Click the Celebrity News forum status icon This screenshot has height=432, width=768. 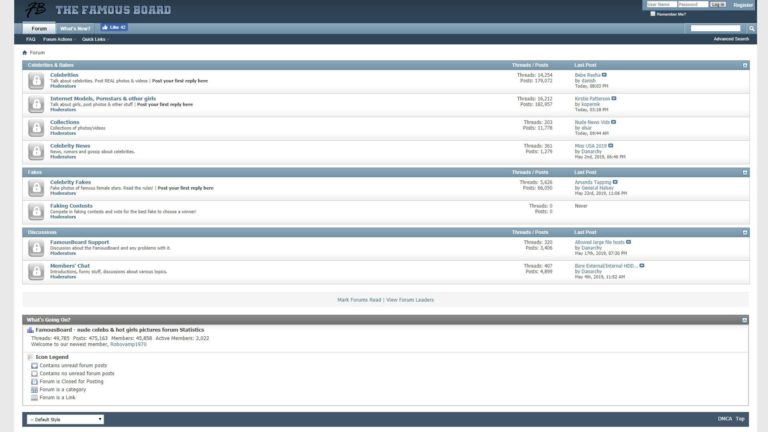36,151
